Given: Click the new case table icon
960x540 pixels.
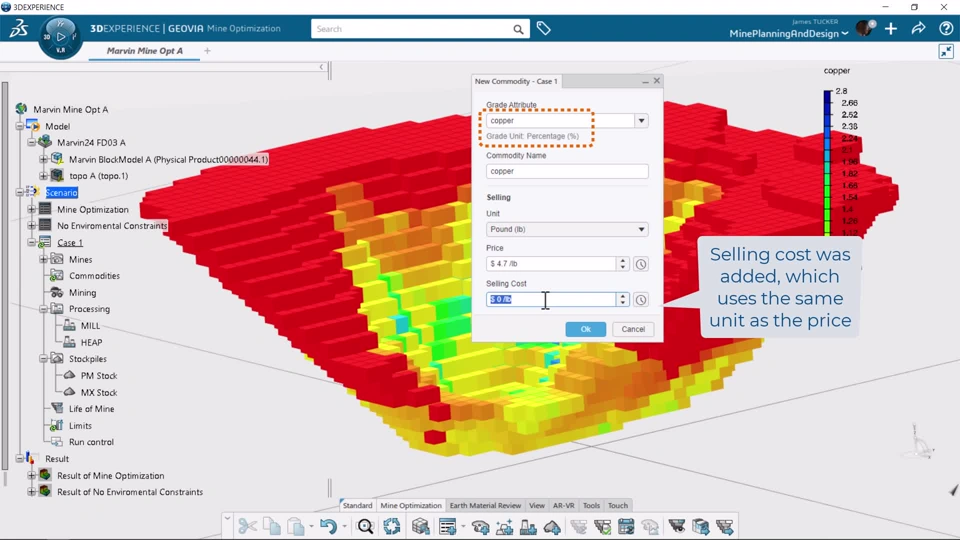Looking at the screenshot, I should tap(448, 526).
